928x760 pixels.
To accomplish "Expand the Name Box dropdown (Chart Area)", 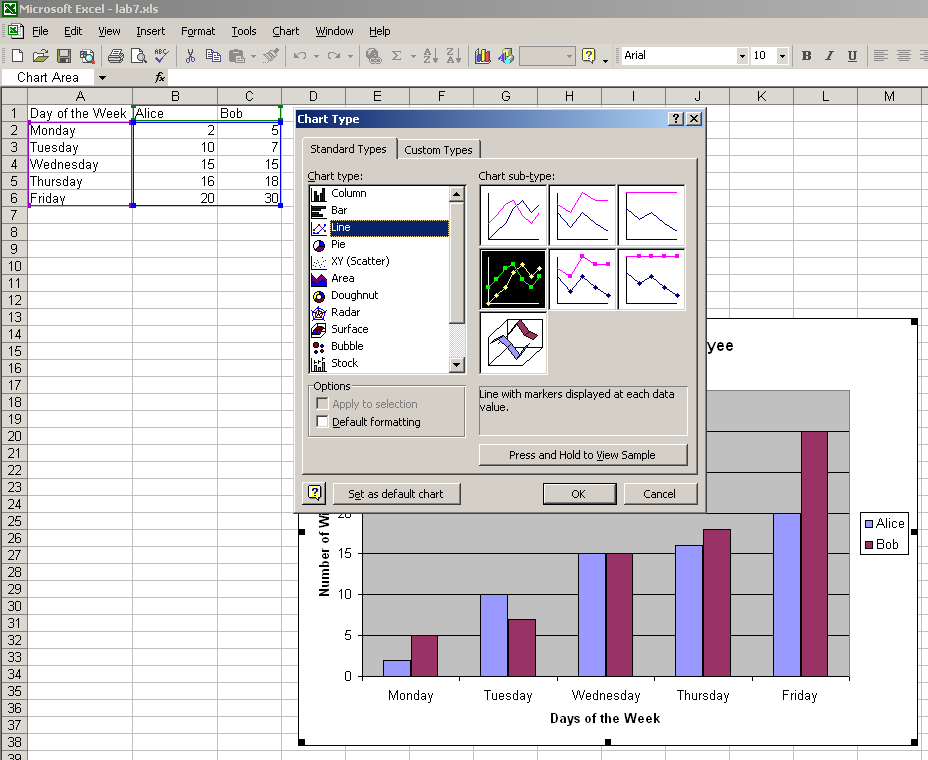I will 102,78.
